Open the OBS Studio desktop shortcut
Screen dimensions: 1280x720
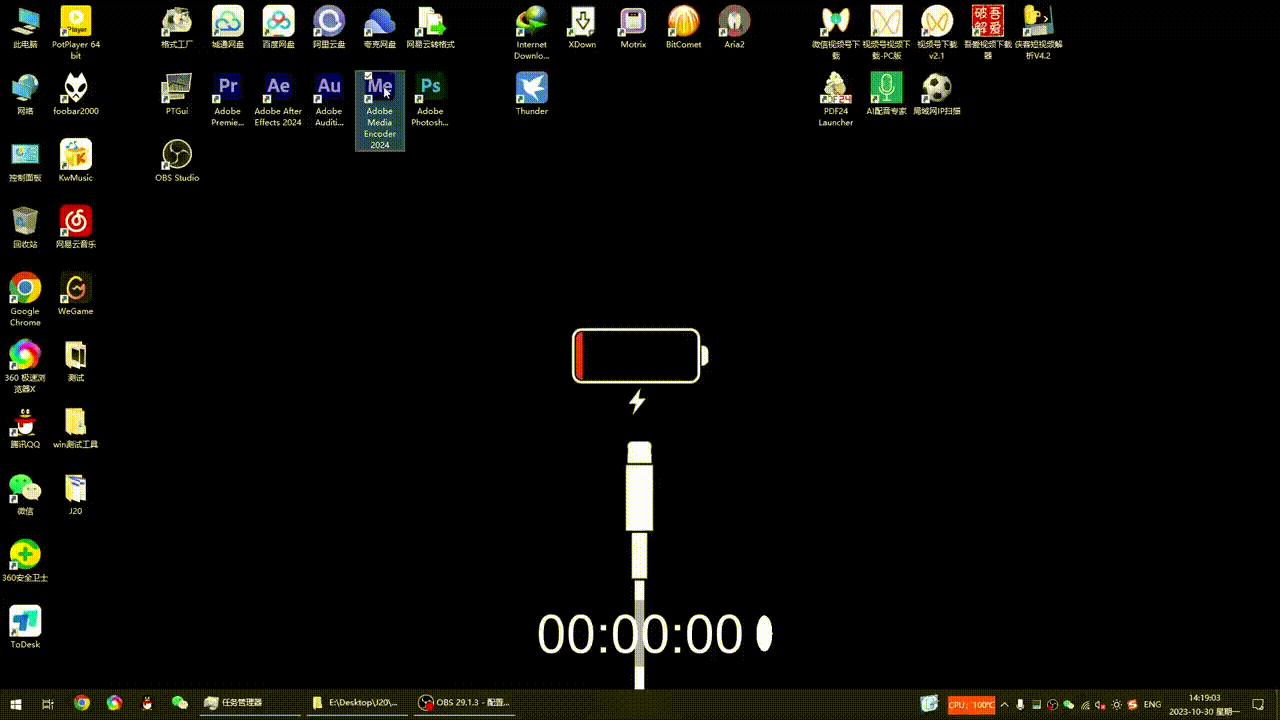tap(177, 155)
